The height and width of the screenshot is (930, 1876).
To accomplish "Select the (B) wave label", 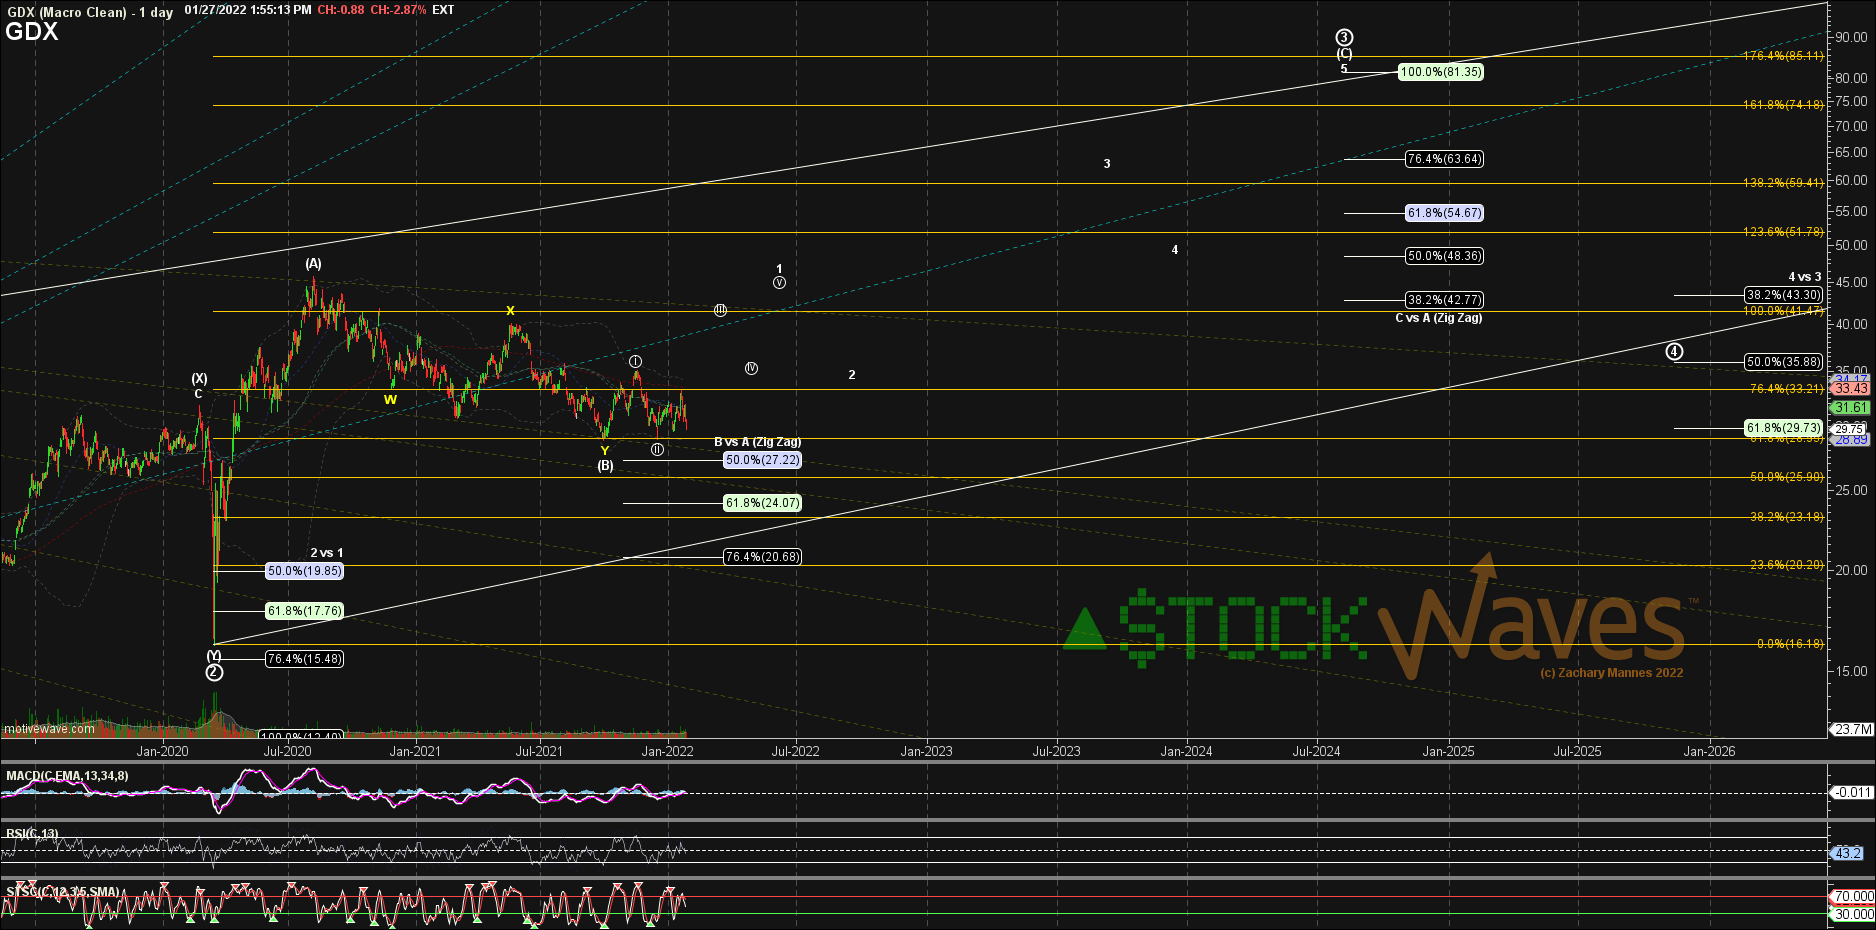I will tap(606, 466).
